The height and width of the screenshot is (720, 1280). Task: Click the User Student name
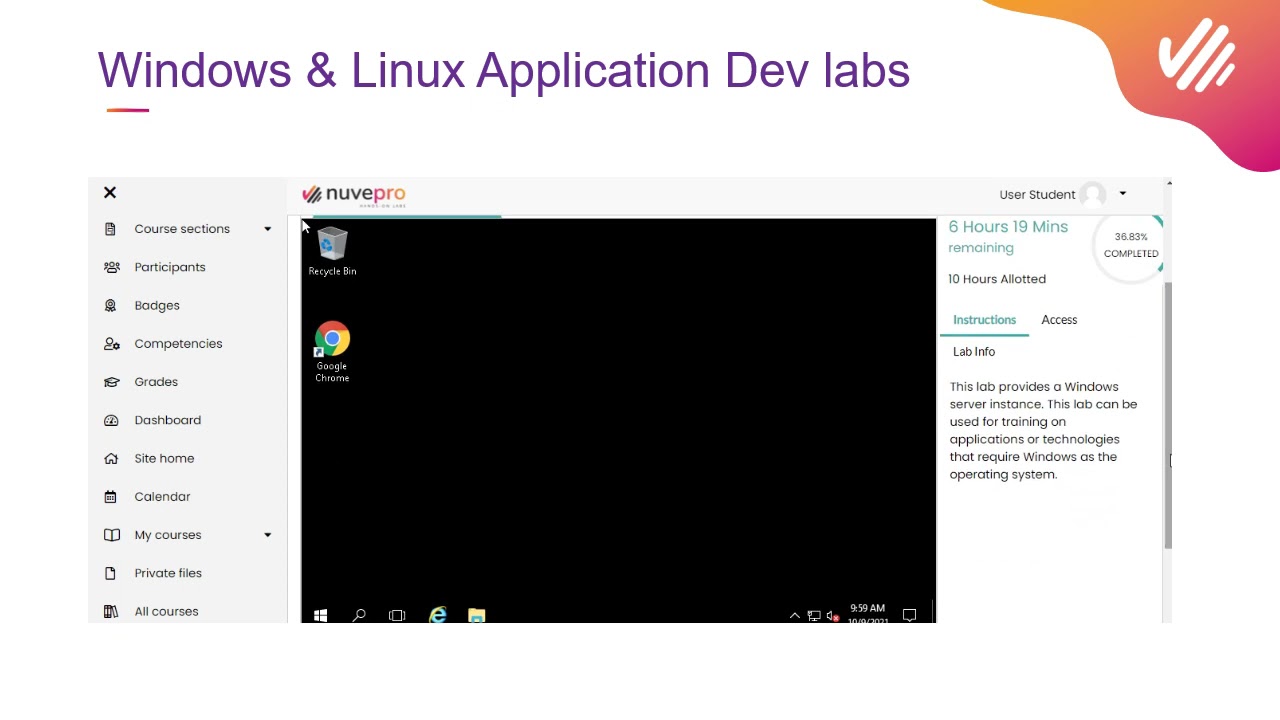click(x=1037, y=194)
